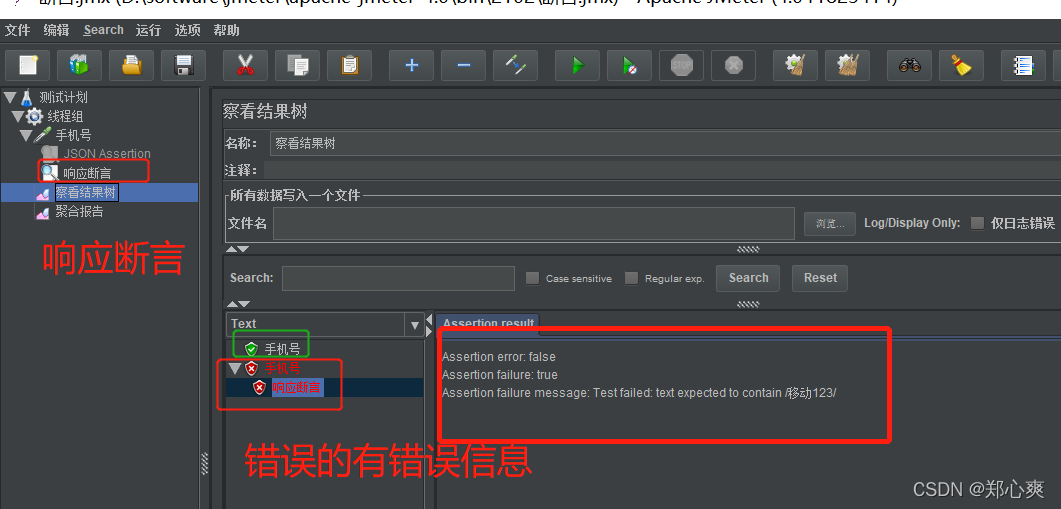Click the 文件名 input field
1061x509 pixels.
point(533,223)
